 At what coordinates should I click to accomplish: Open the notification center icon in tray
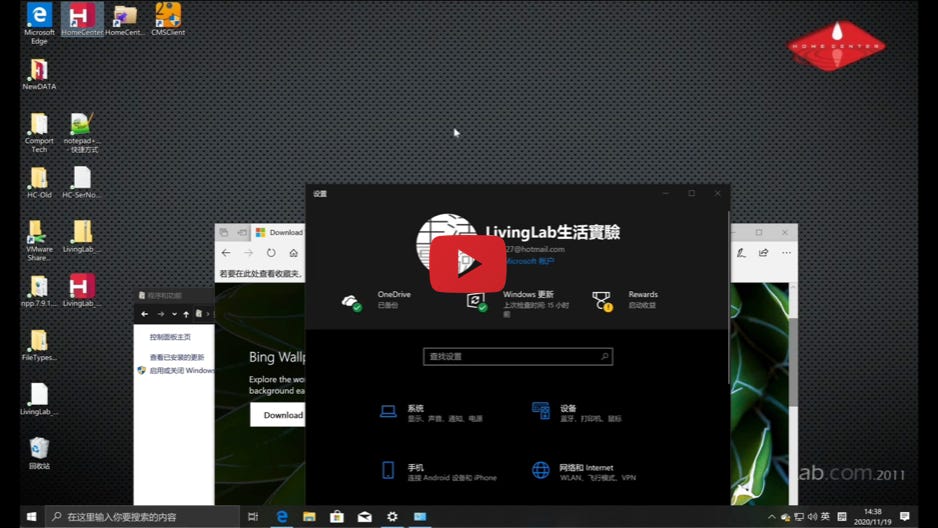pyautogui.click(x=904, y=517)
